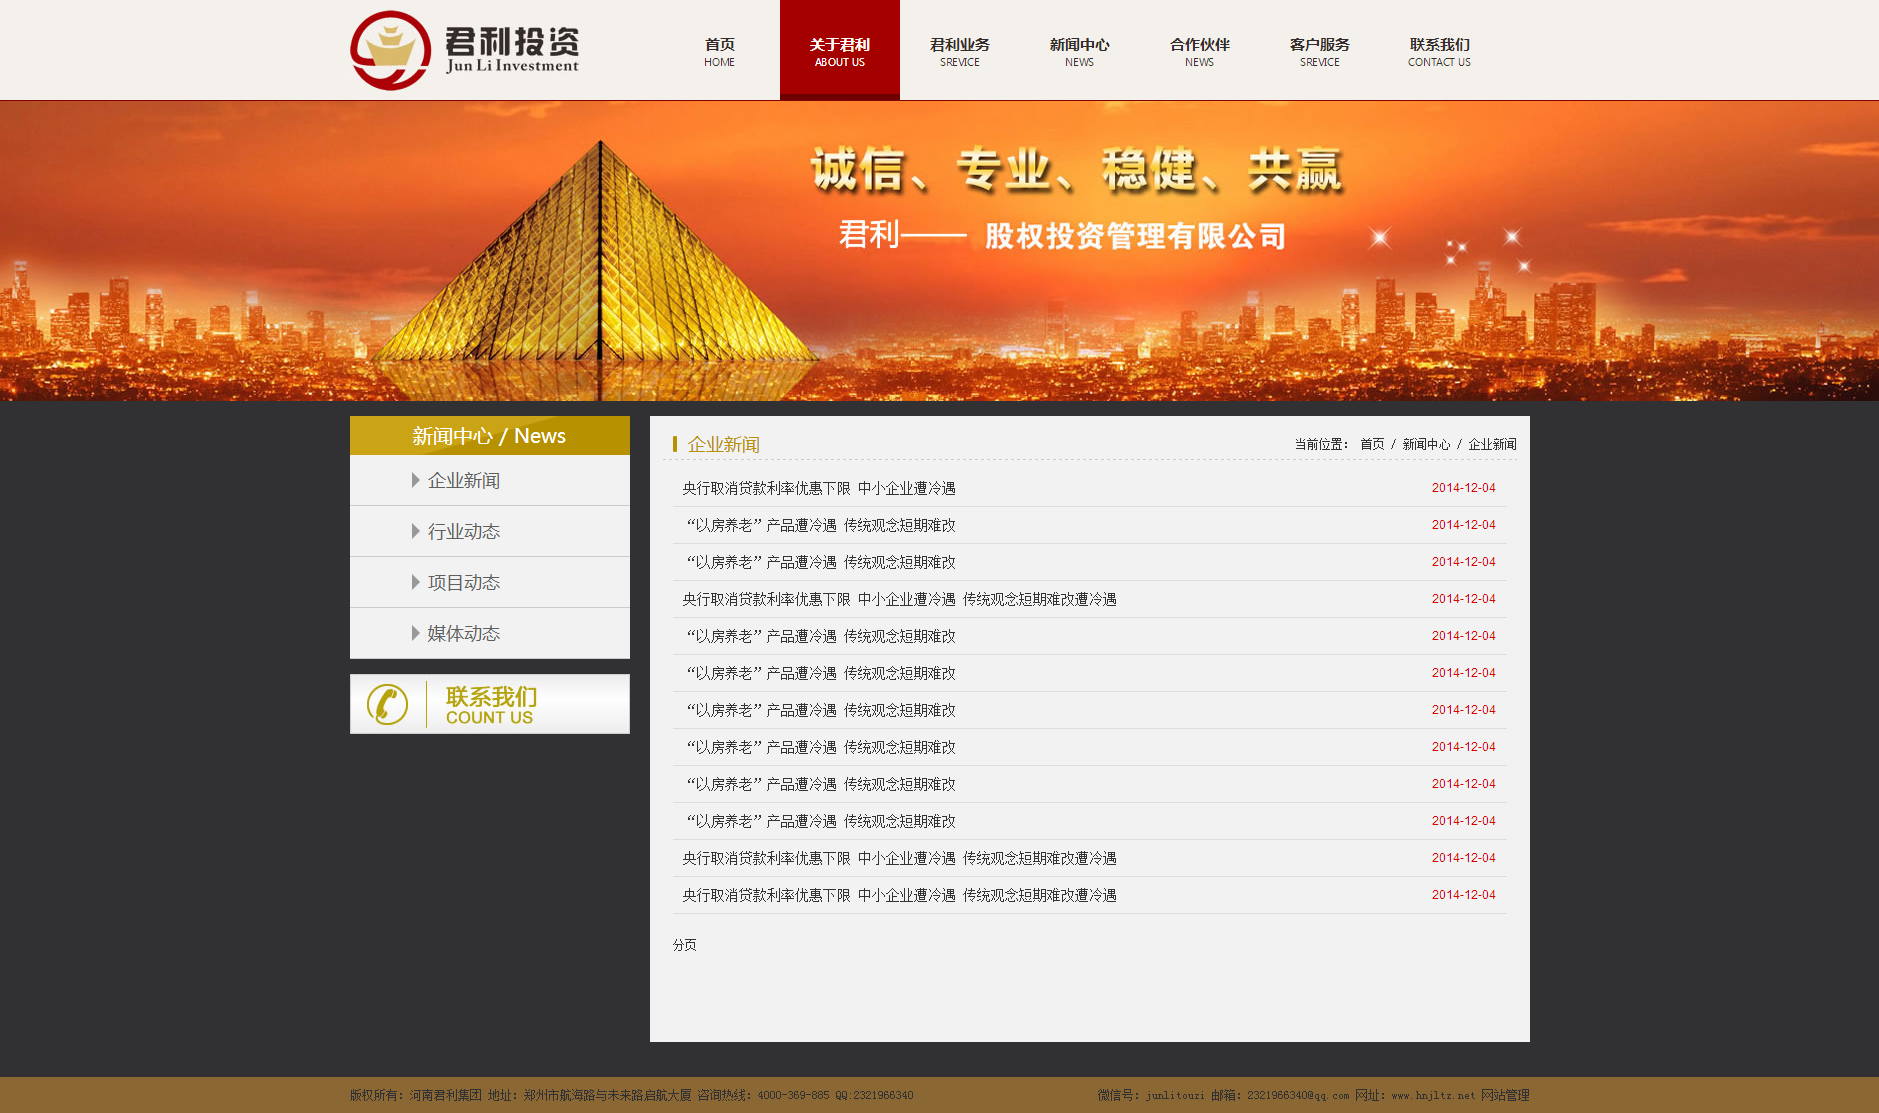Open the 君利业务 SREVICE menu
Image resolution: width=1879 pixels, height=1113 pixels.
[x=960, y=51]
